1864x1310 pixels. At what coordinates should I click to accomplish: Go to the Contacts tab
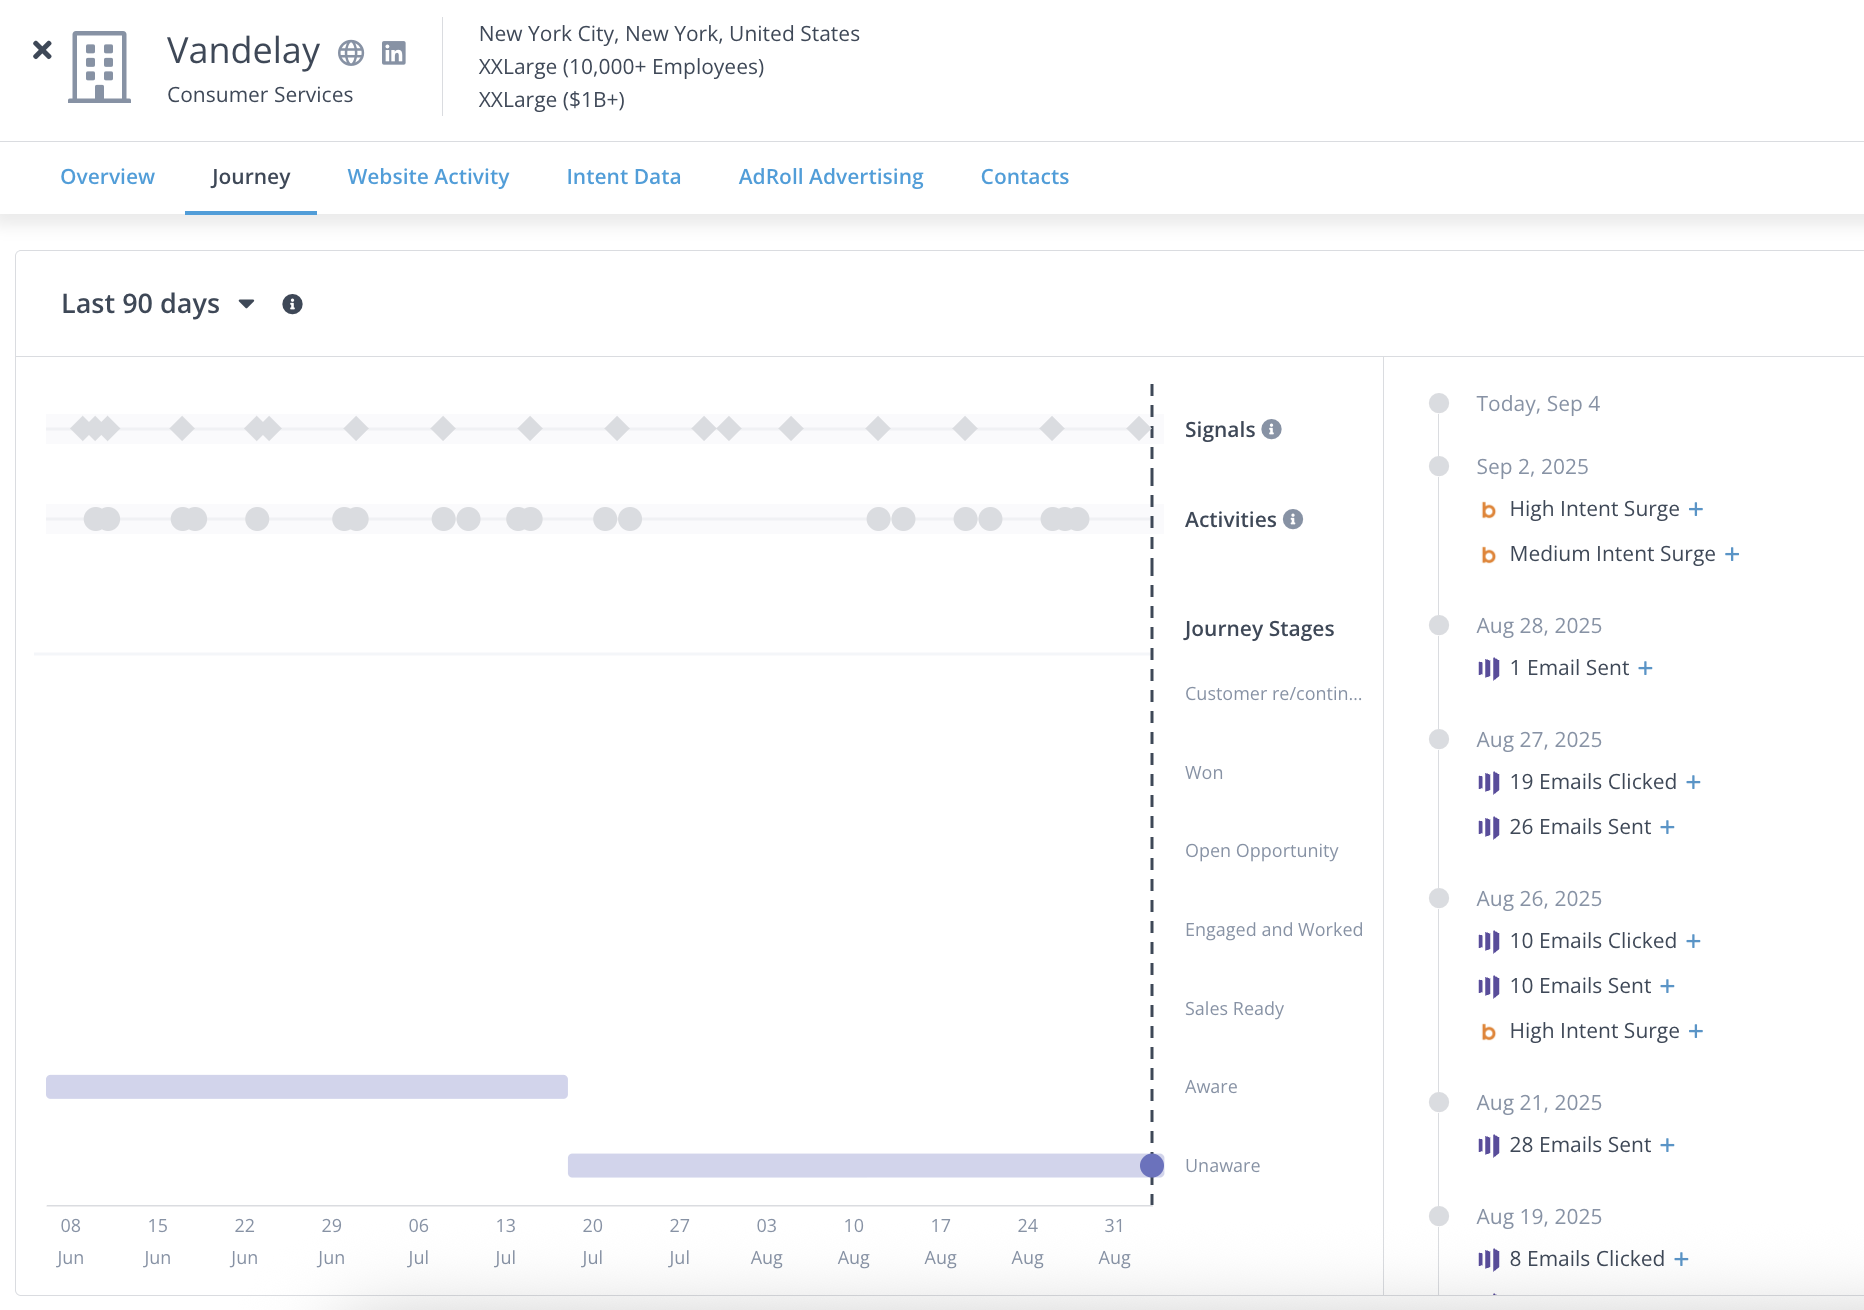pos(1024,177)
